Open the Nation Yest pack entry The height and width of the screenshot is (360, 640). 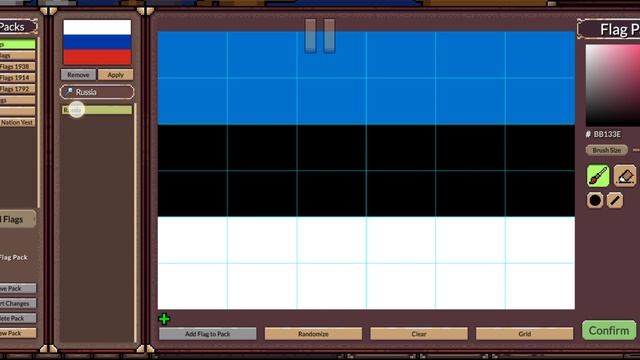(x=18, y=122)
